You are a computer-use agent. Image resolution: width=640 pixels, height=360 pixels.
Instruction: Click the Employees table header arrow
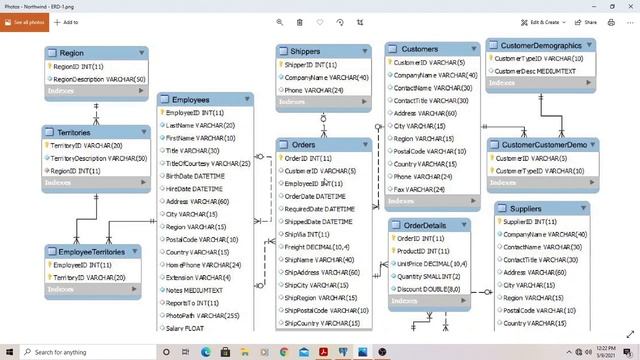[x=247, y=99]
